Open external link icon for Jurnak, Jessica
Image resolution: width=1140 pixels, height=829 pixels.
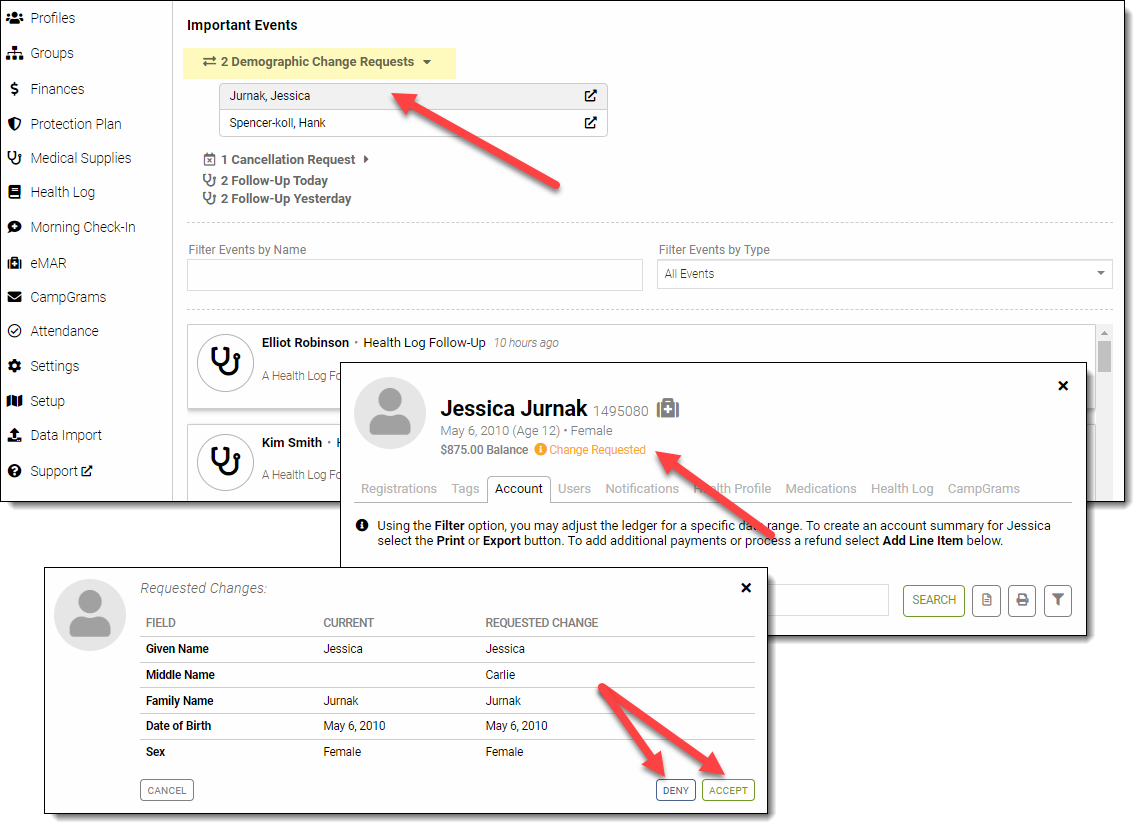point(590,96)
